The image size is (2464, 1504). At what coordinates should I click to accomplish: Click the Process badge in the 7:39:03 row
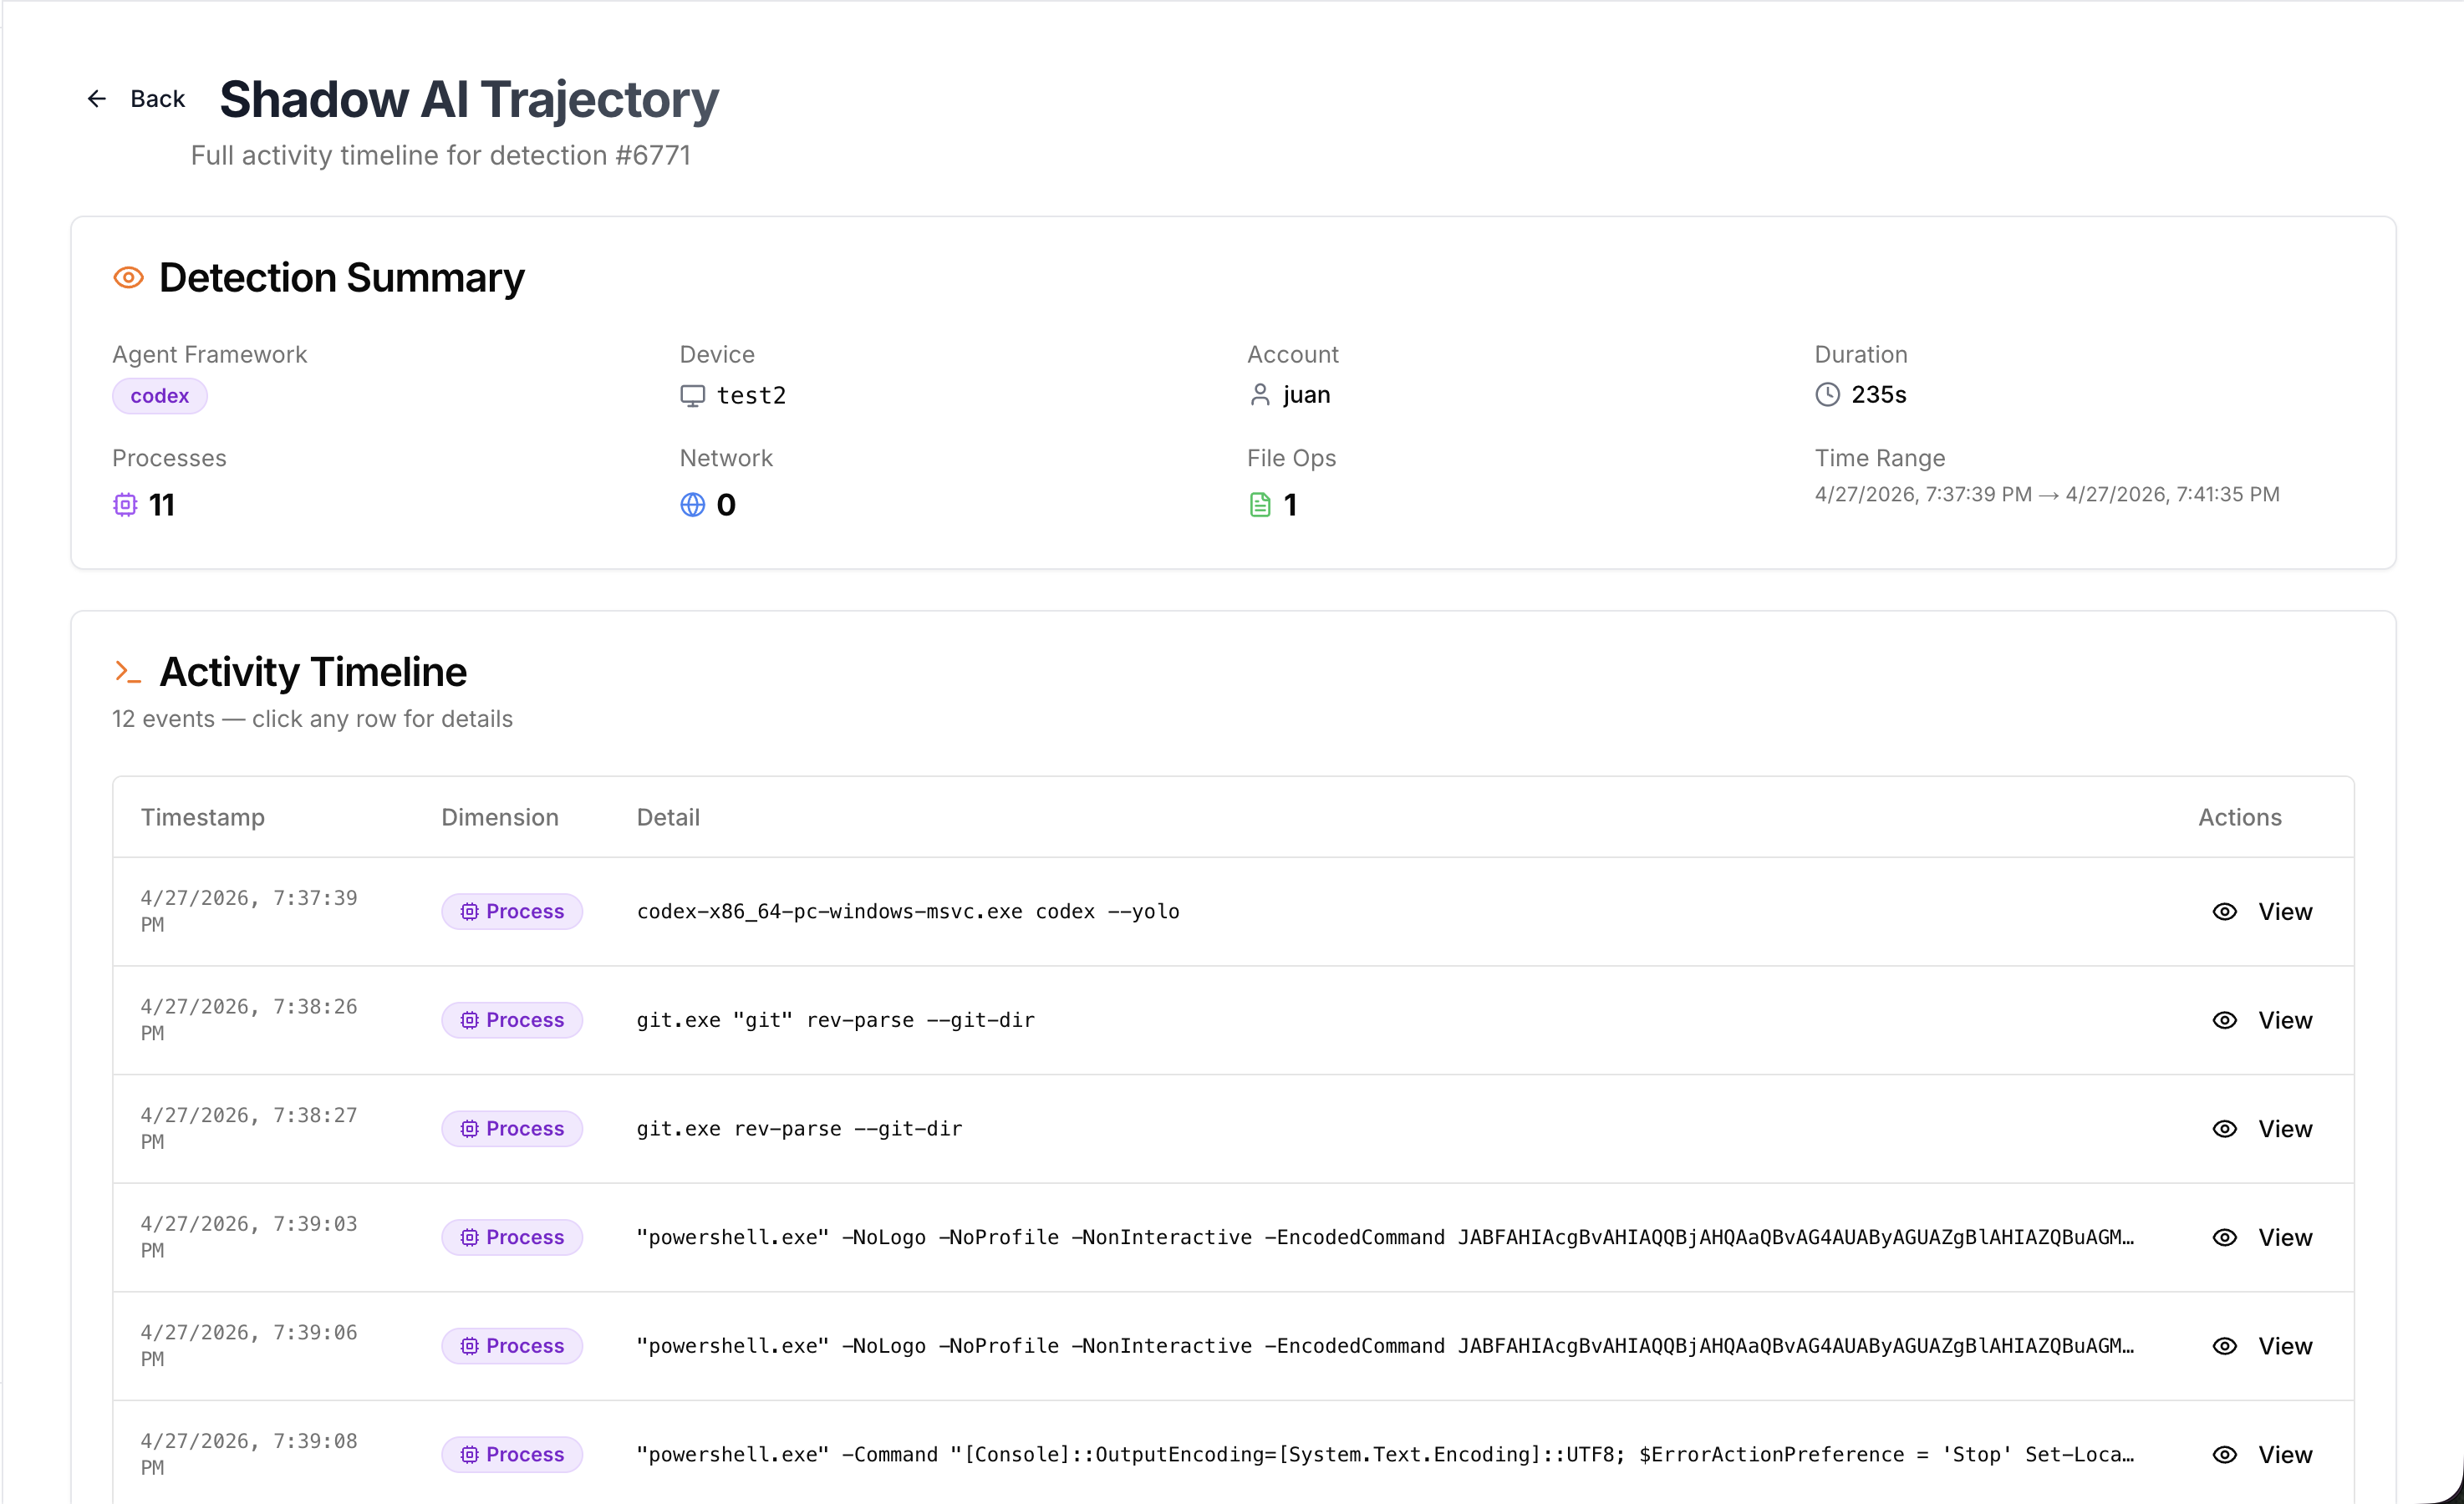(x=512, y=1238)
